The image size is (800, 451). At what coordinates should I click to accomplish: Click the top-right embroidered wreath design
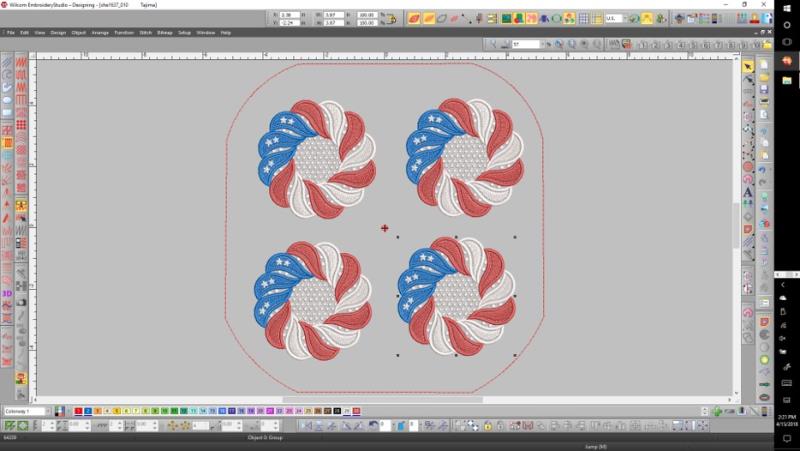pyautogui.click(x=465, y=157)
